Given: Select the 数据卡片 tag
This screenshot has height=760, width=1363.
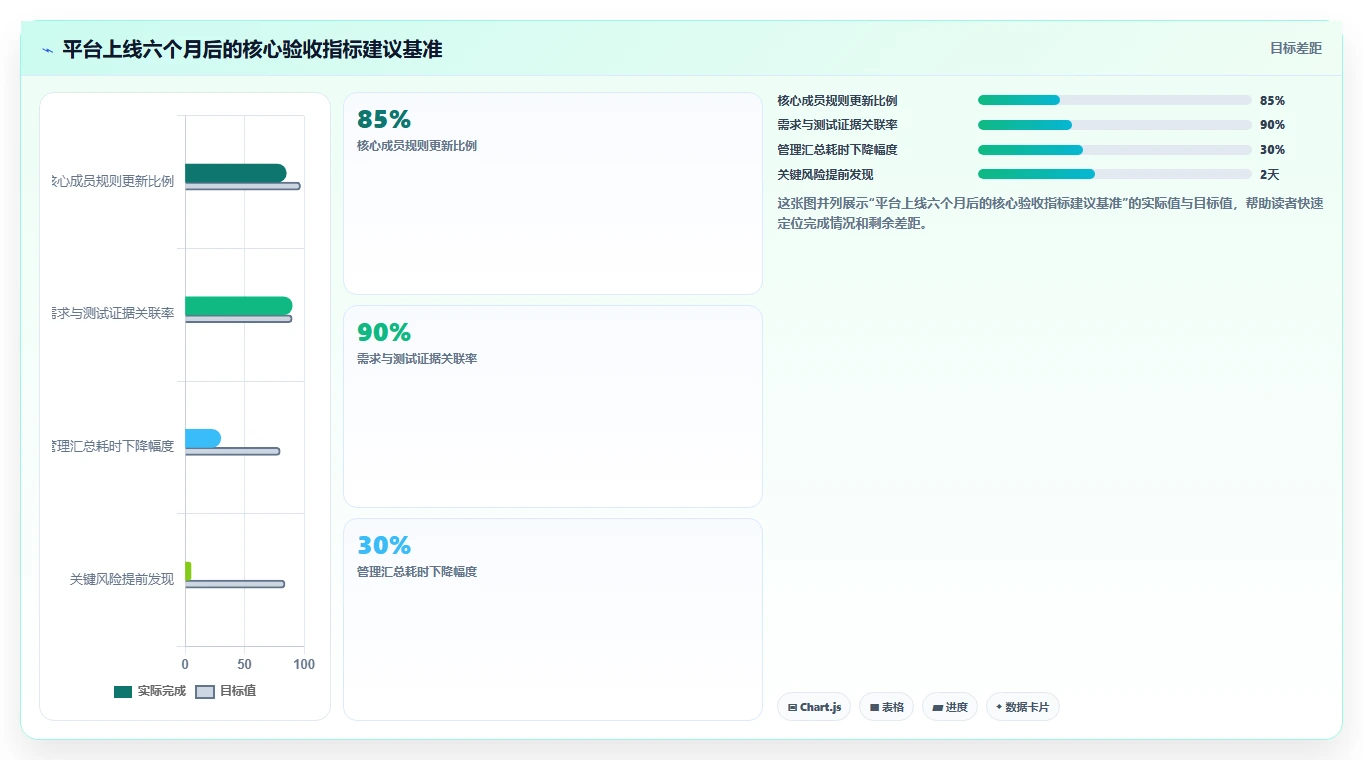Looking at the screenshot, I should tap(1022, 707).
